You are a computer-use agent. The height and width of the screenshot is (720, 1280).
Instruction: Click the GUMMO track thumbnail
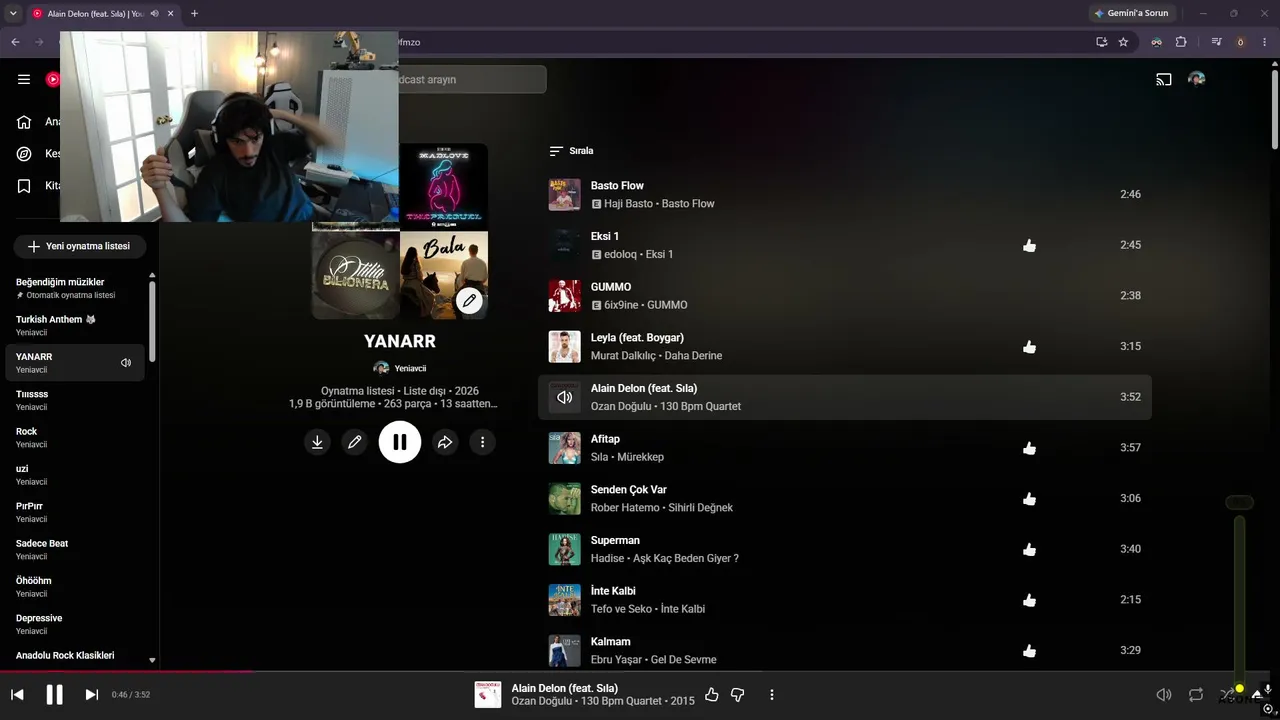coord(565,296)
